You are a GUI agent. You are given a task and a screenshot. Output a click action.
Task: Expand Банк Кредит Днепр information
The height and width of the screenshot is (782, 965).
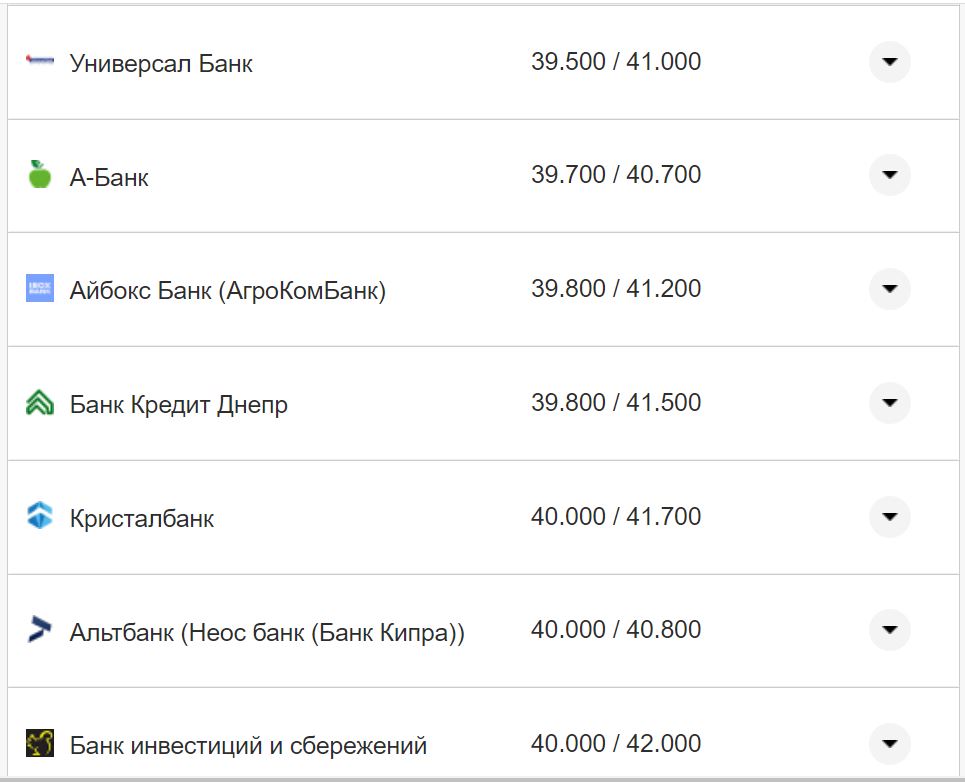point(889,403)
